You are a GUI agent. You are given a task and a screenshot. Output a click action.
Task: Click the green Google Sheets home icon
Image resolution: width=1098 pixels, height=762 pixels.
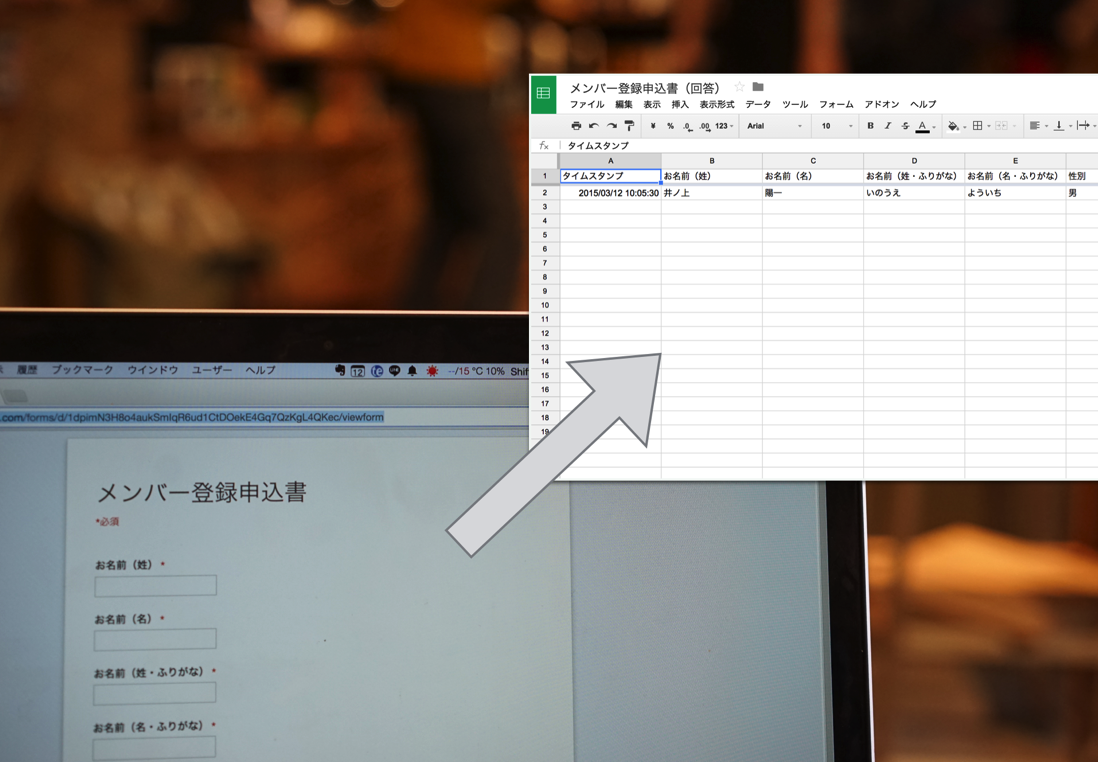pyautogui.click(x=543, y=94)
